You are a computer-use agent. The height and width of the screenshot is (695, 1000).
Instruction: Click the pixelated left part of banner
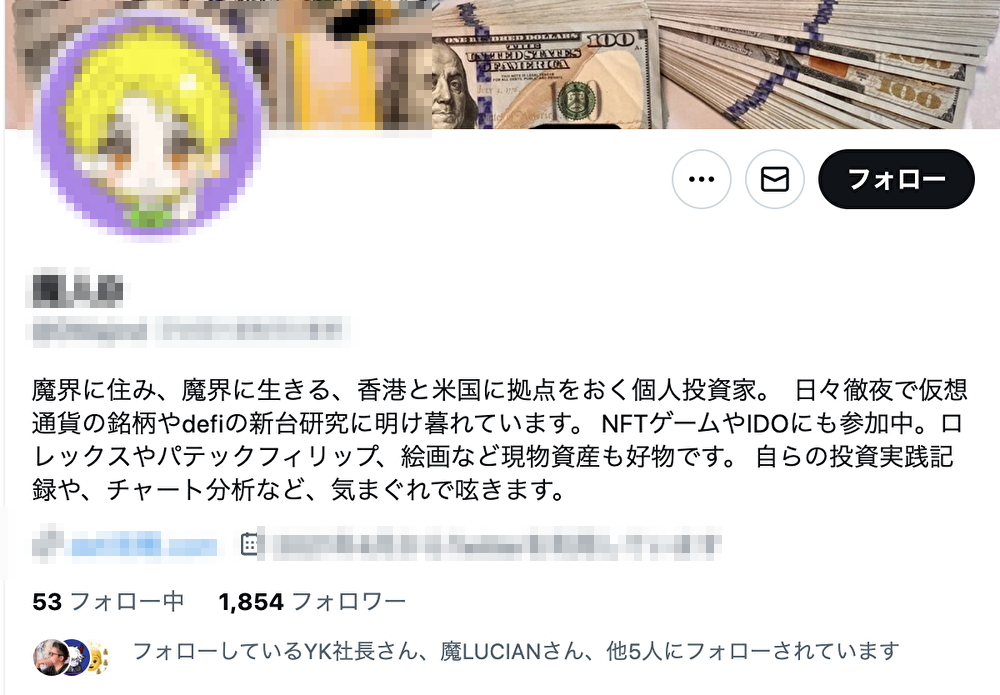point(217,64)
